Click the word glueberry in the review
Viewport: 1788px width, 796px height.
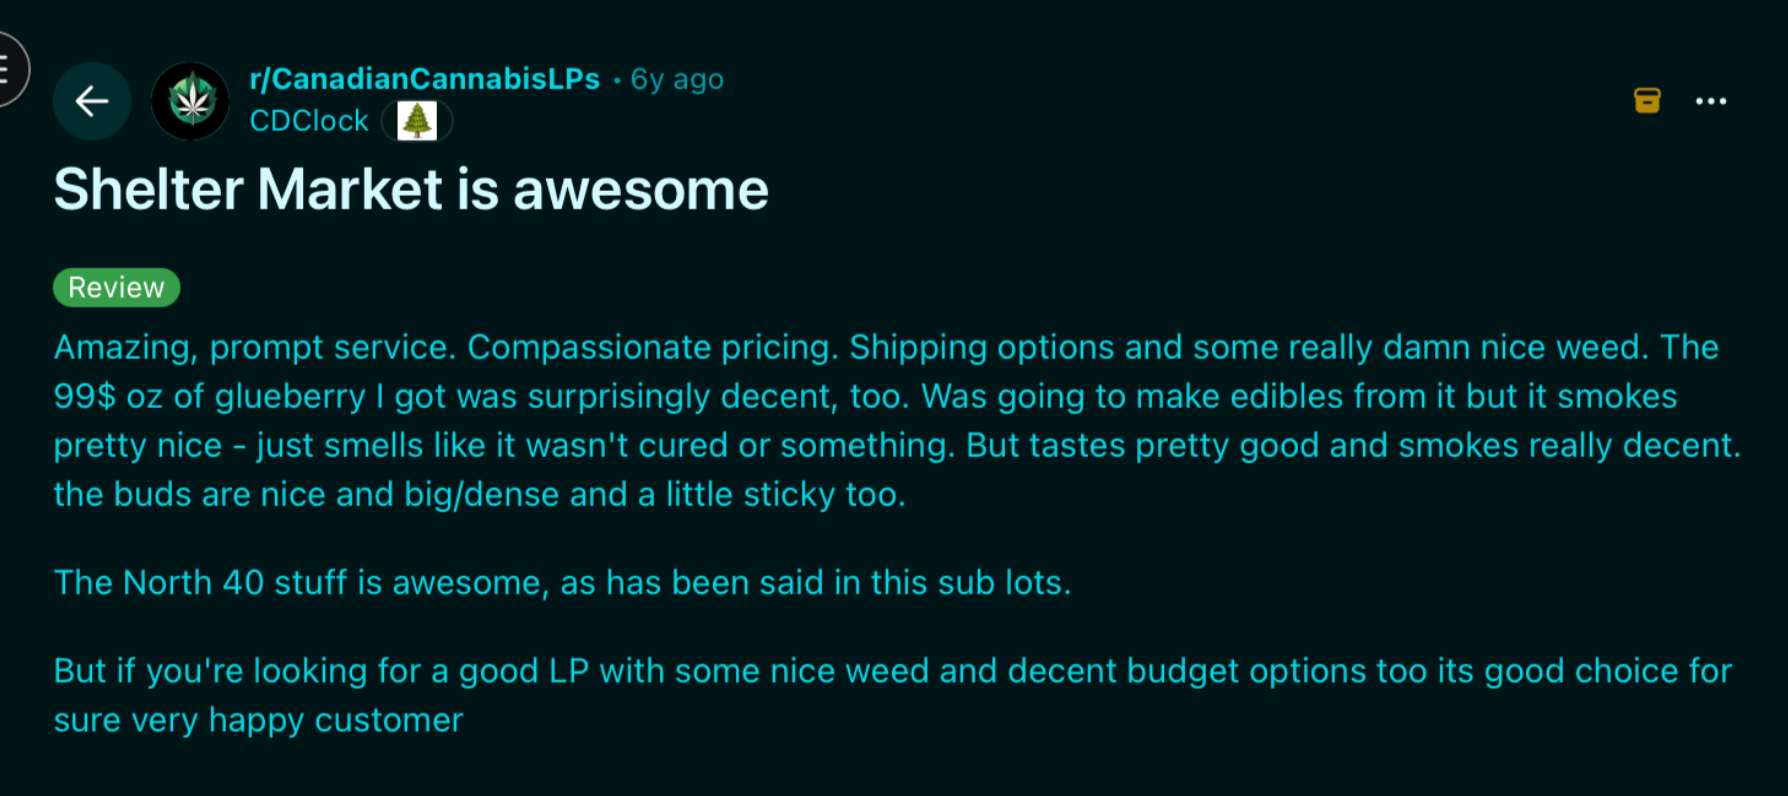tap(290, 397)
